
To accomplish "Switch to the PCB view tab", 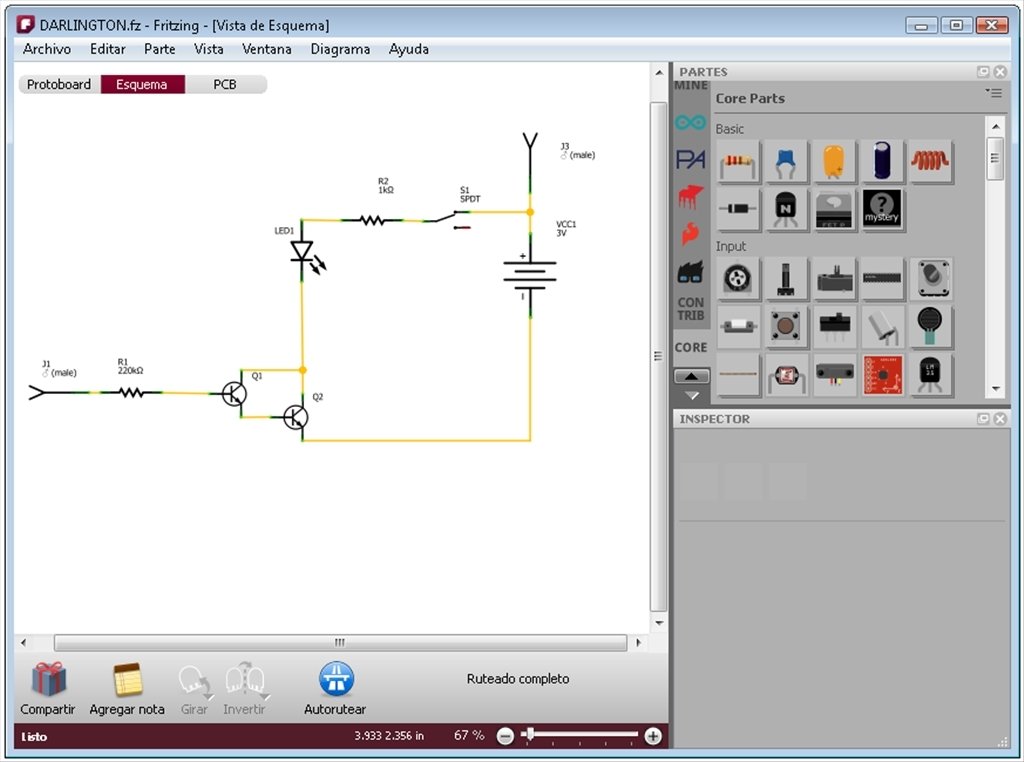I will pyautogui.click(x=225, y=84).
